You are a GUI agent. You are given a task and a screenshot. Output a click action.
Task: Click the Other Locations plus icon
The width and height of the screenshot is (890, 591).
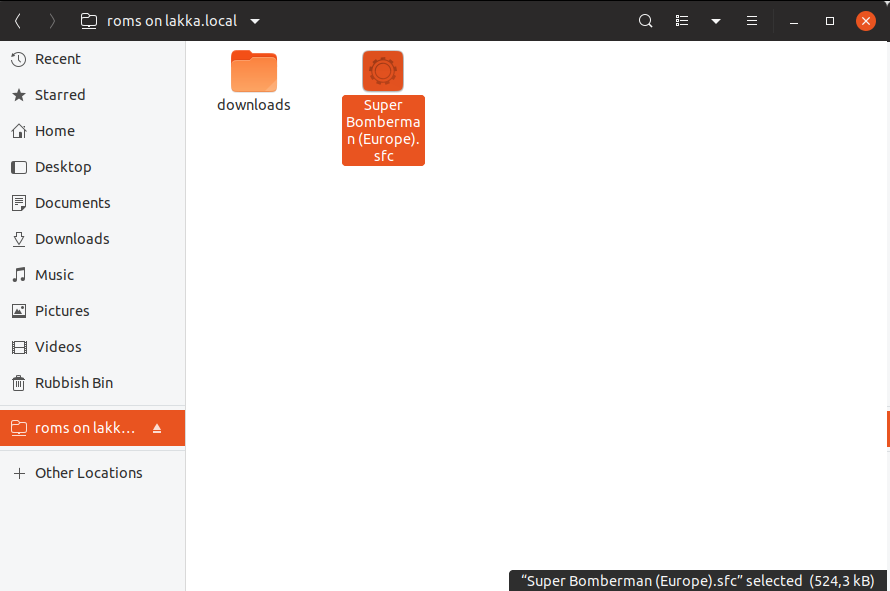[19, 473]
